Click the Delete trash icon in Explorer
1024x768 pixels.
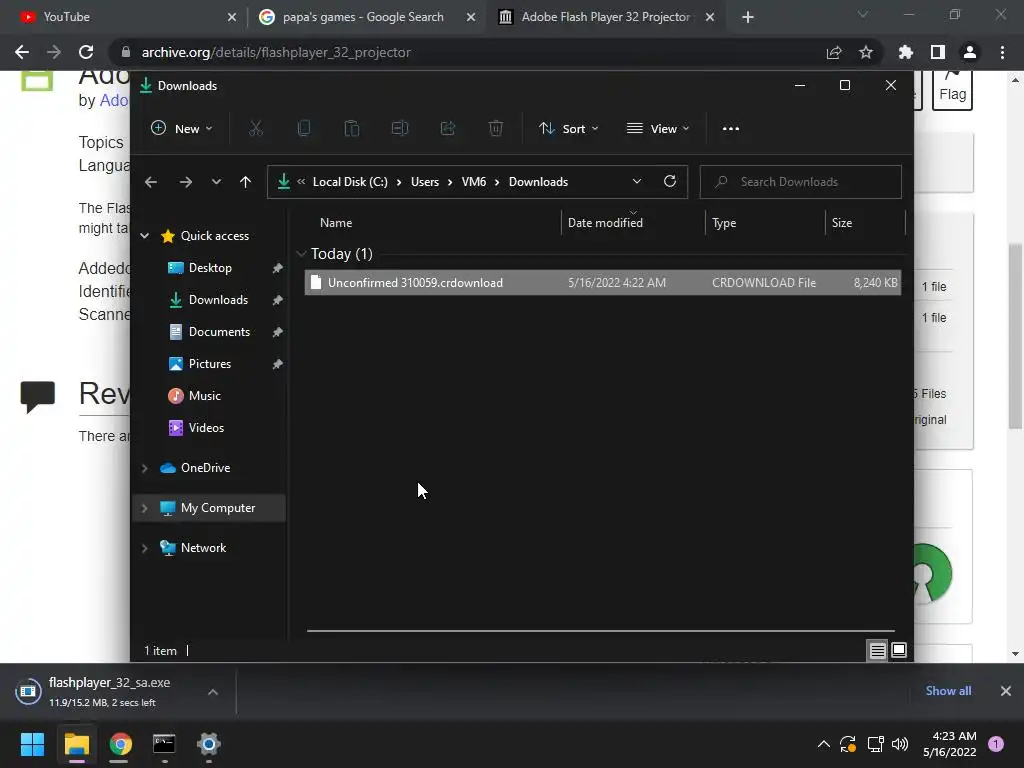[496, 129]
